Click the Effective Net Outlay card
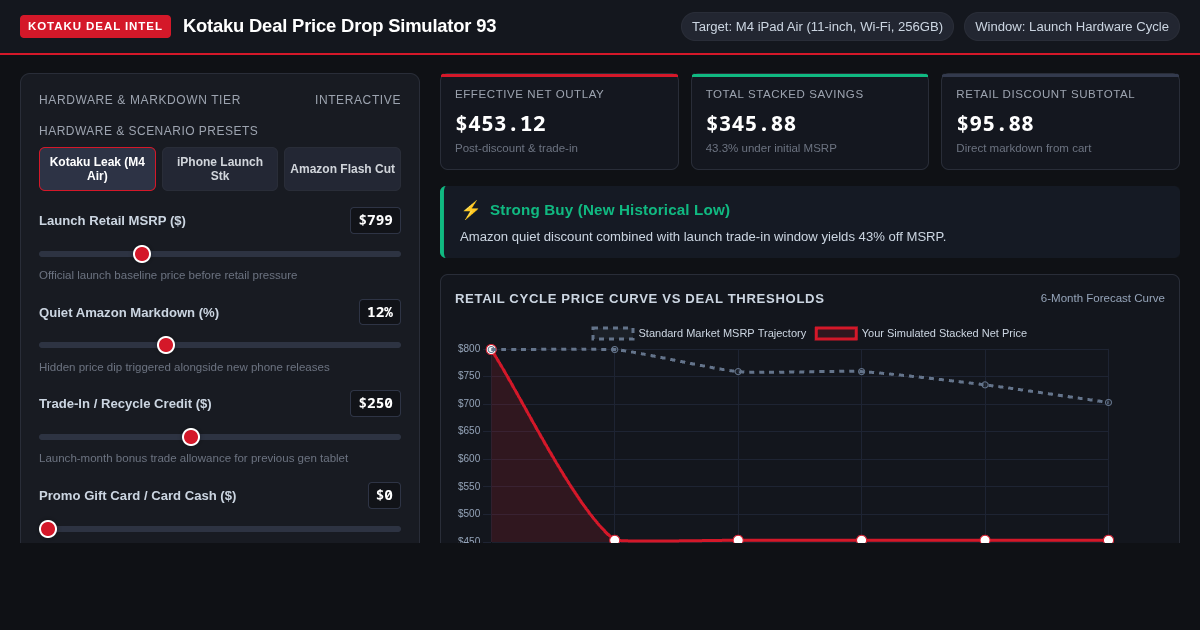The width and height of the screenshot is (1200, 630). pyautogui.click(x=559, y=122)
